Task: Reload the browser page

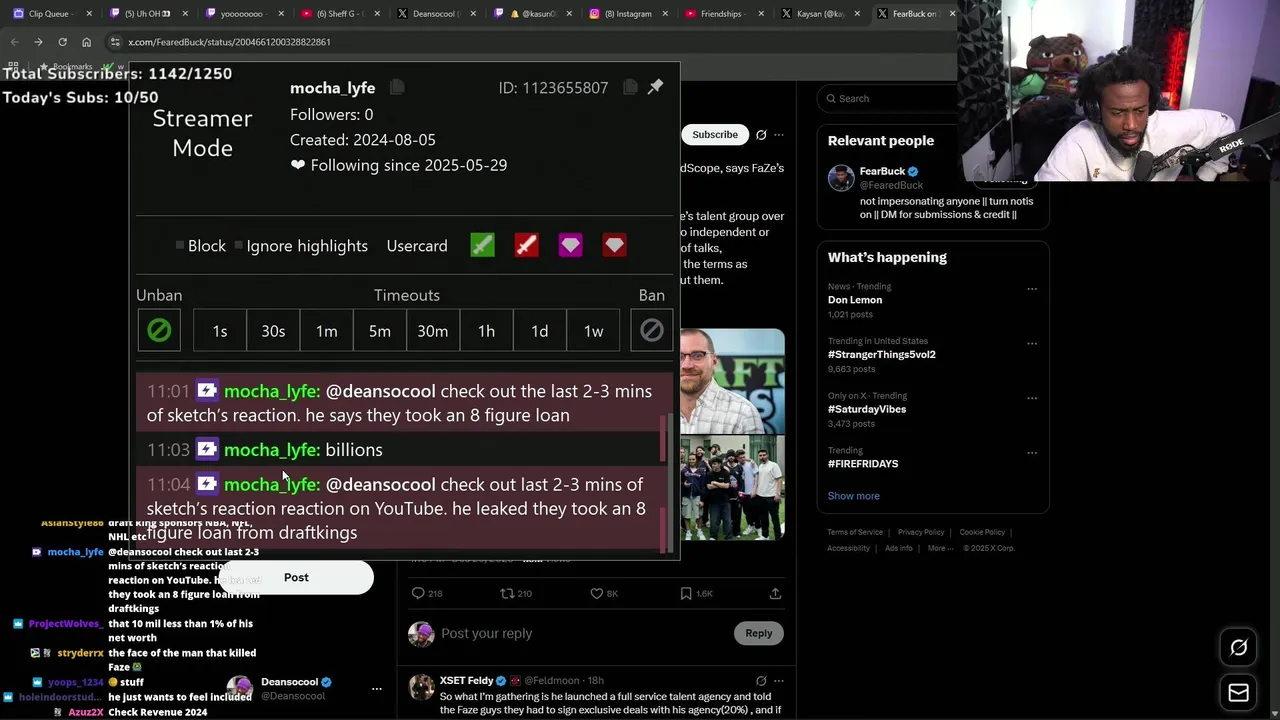Action: point(62,42)
